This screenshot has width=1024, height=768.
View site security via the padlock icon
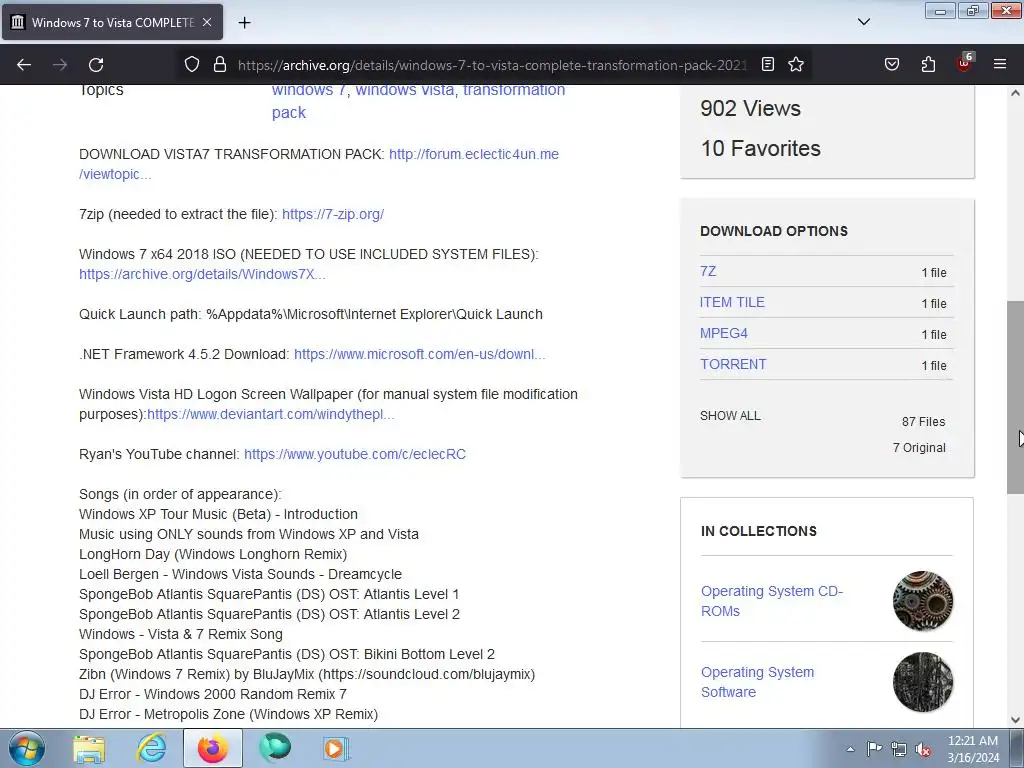click(220, 64)
